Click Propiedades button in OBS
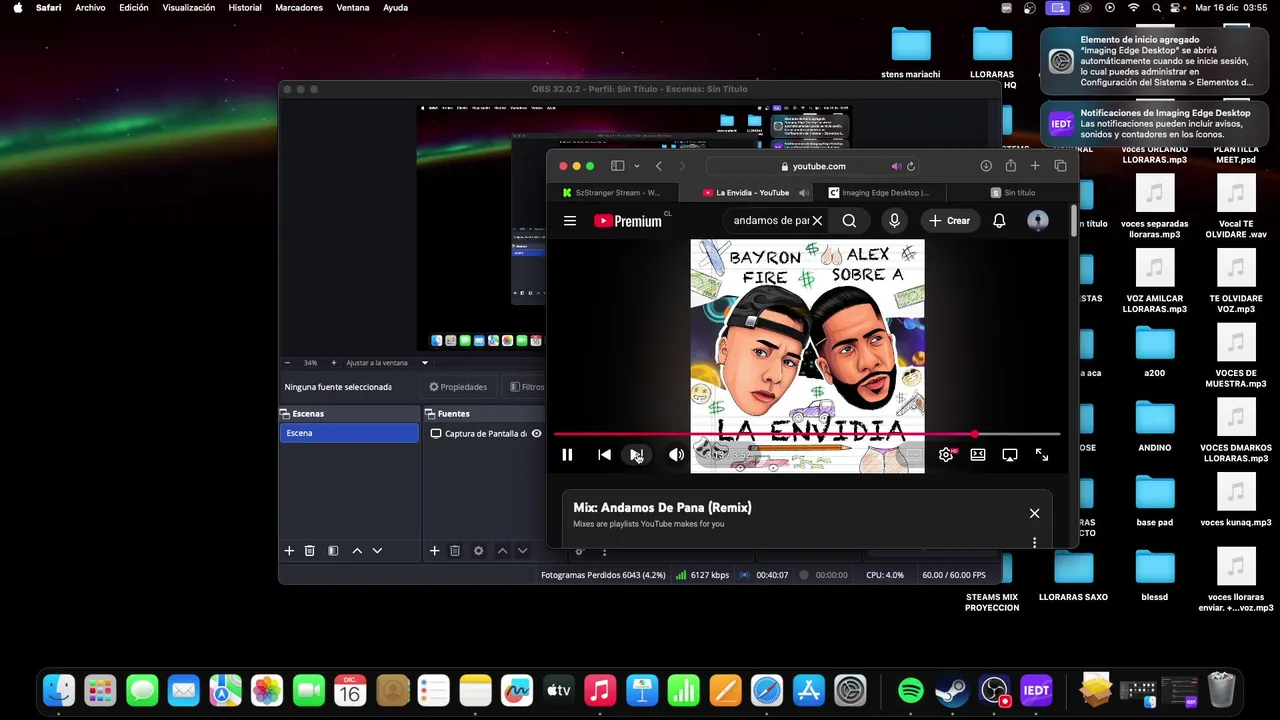Image resolution: width=1280 pixels, height=720 pixels. coord(458,387)
